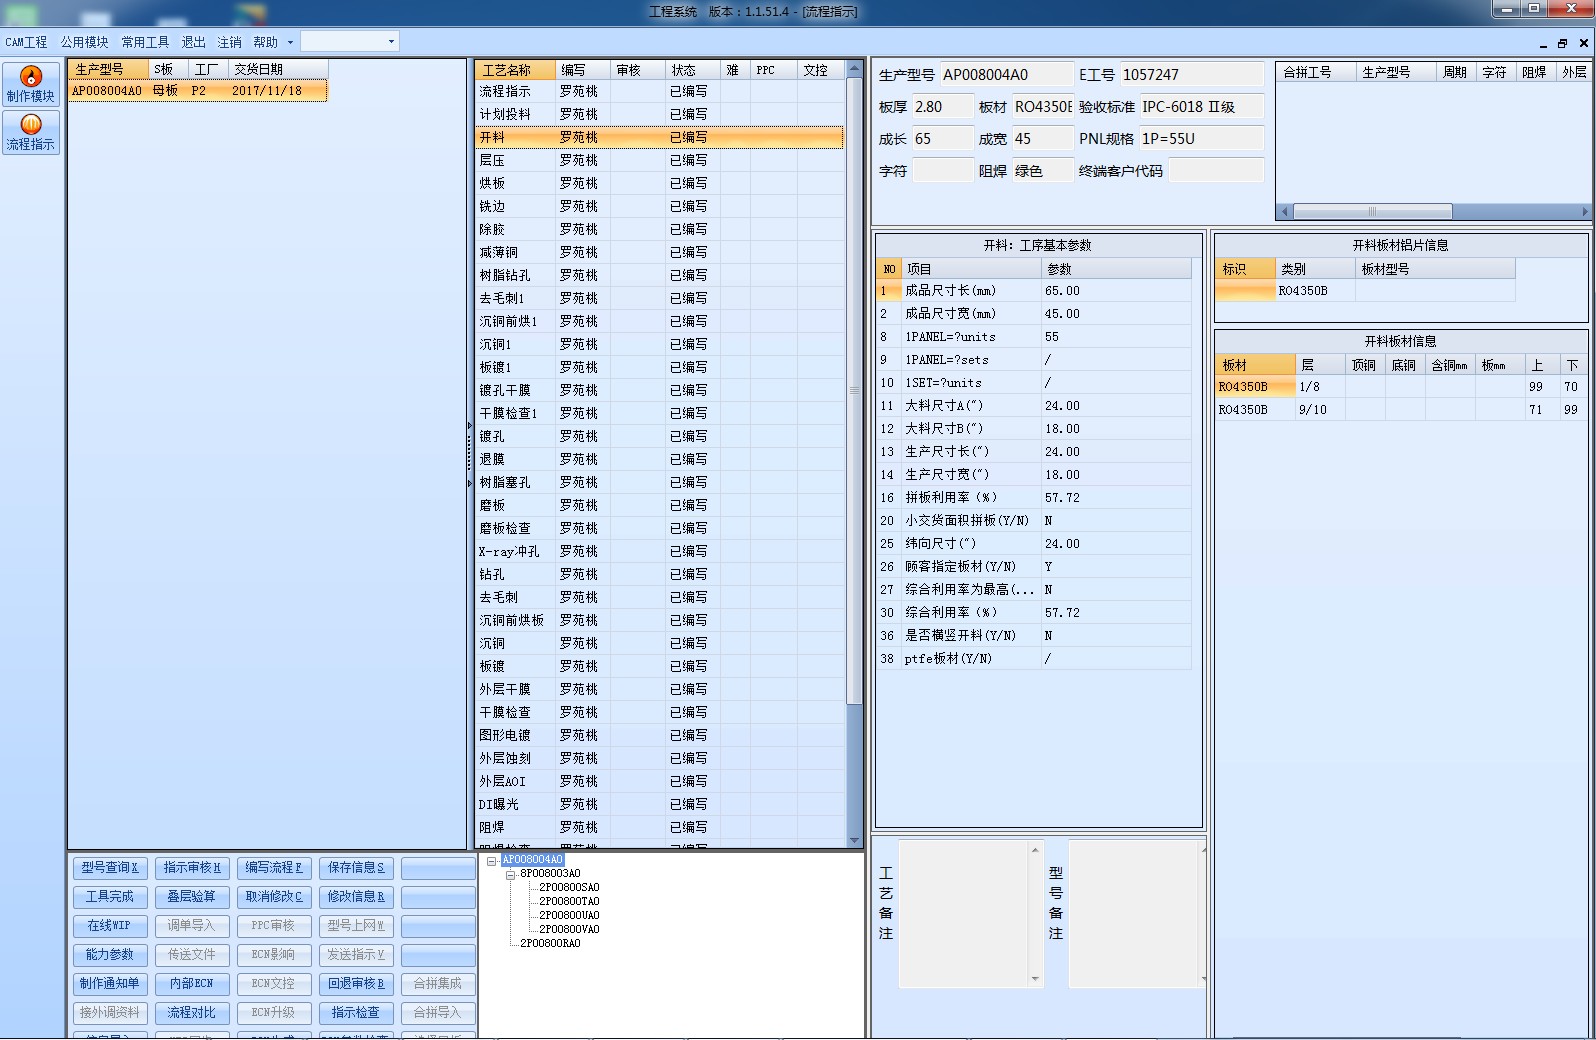The image size is (1596, 1040).
Task: Click the 修改信息 button
Action: click(356, 897)
